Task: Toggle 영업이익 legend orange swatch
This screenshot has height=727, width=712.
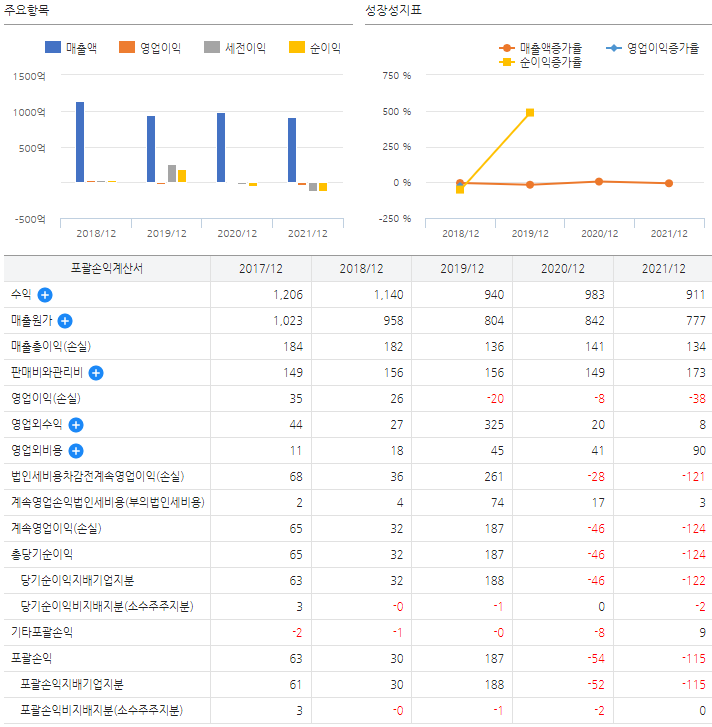Action: point(127,47)
